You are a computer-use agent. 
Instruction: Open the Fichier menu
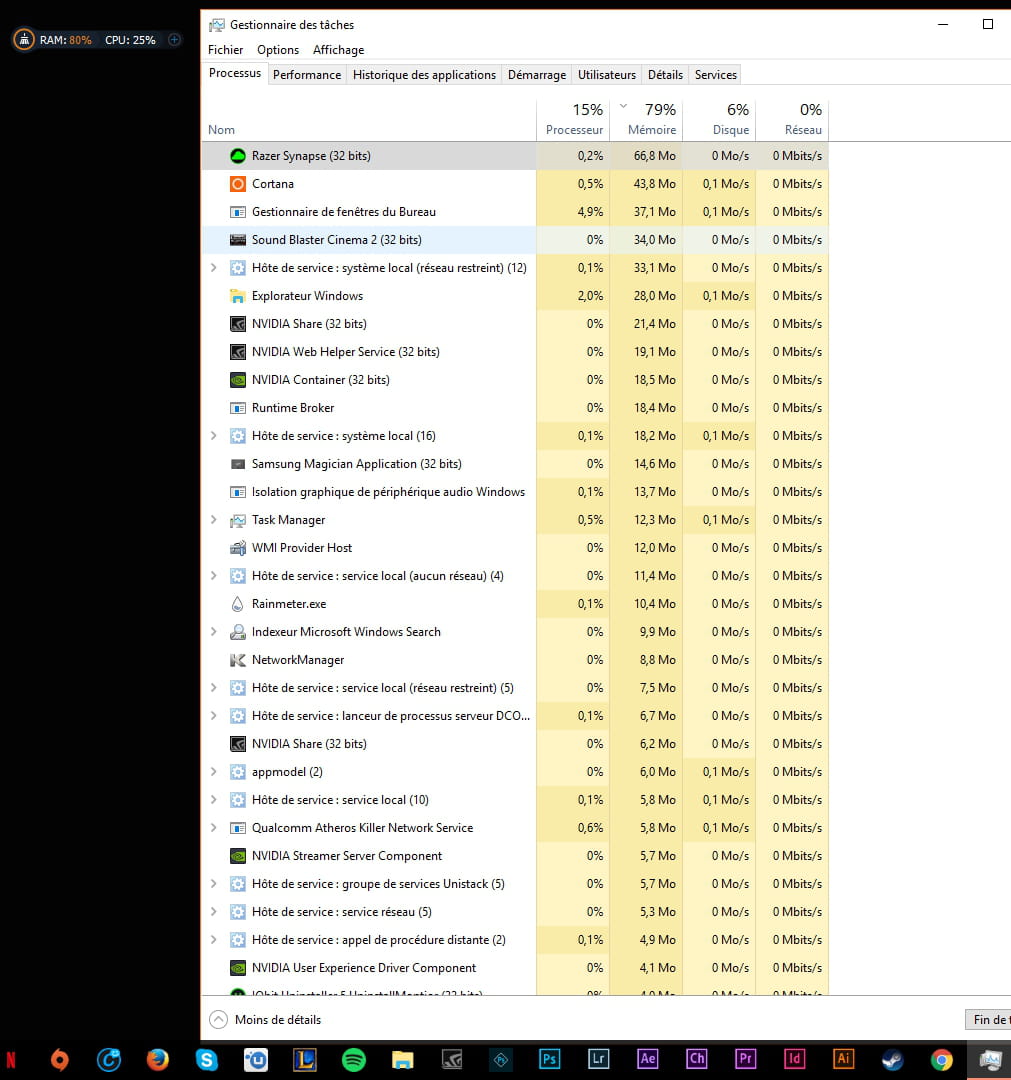click(x=225, y=50)
